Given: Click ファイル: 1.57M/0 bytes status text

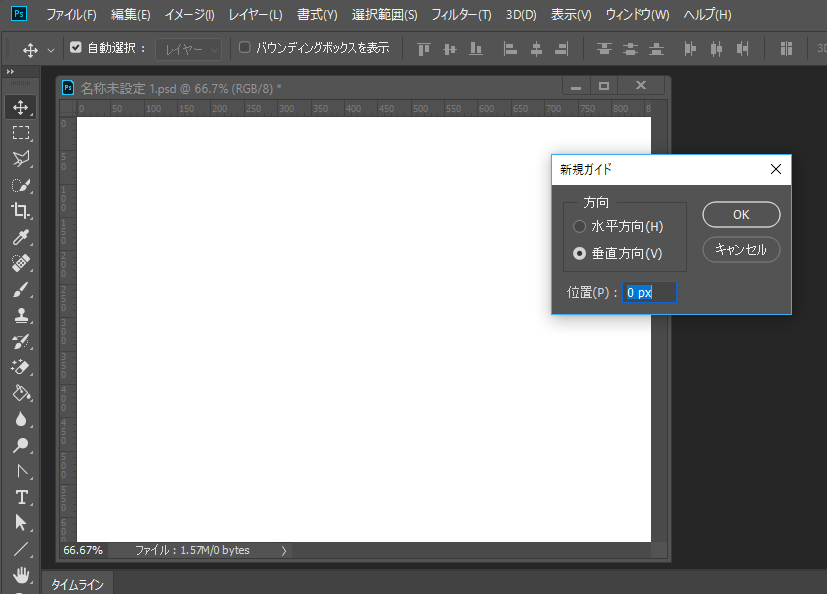Looking at the screenshot, I should [192, 550].
